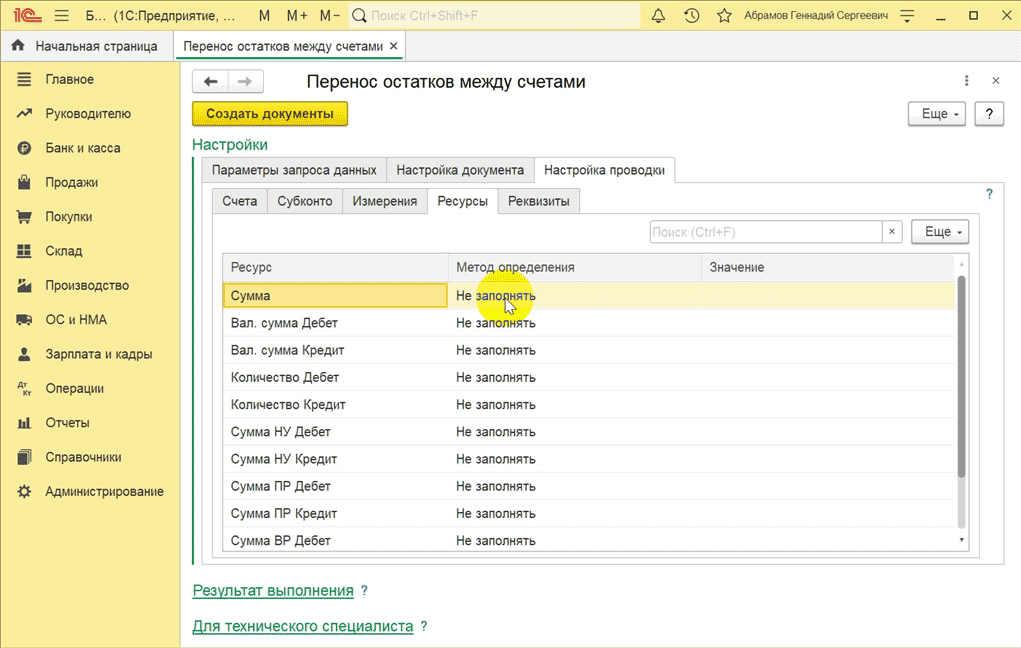Click the Поиск (Ctrl+F) input field
Screen dimensions: 1021x648
[765, 232]
